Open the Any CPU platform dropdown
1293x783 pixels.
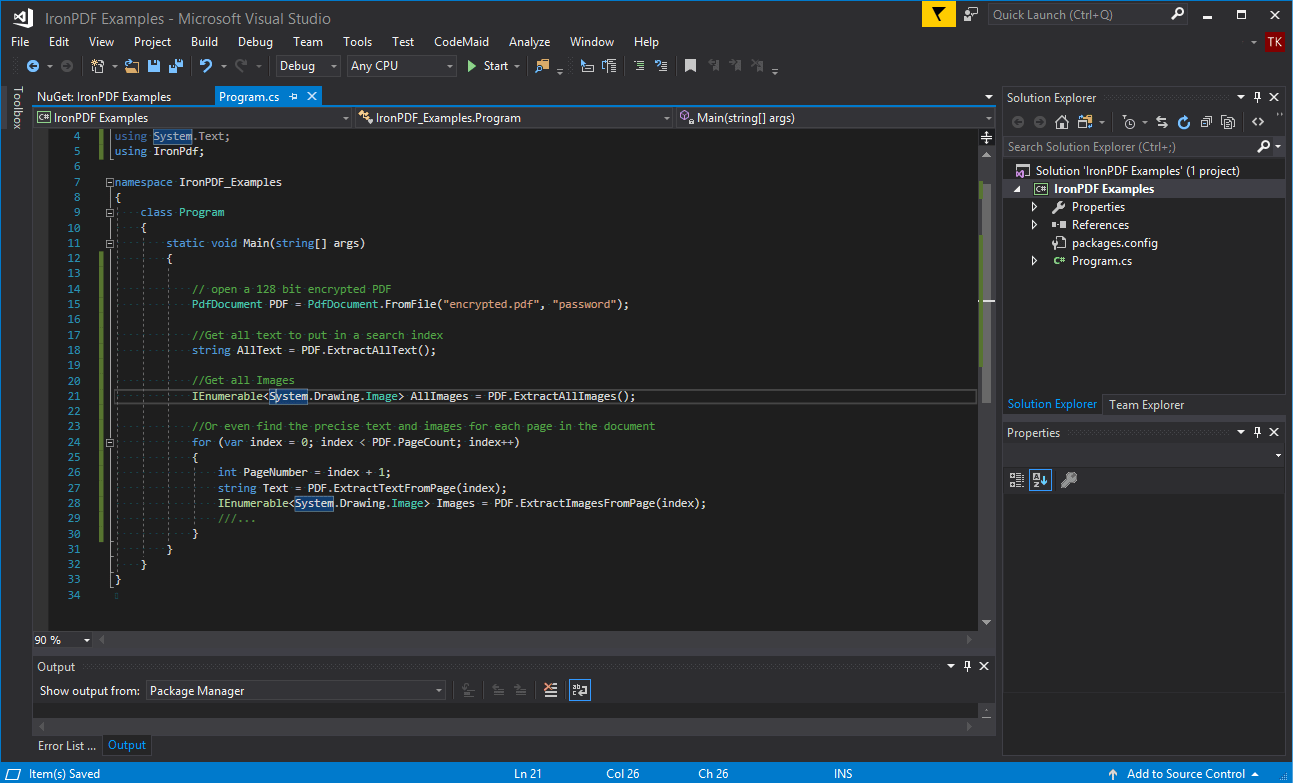[x=402, y=66]
